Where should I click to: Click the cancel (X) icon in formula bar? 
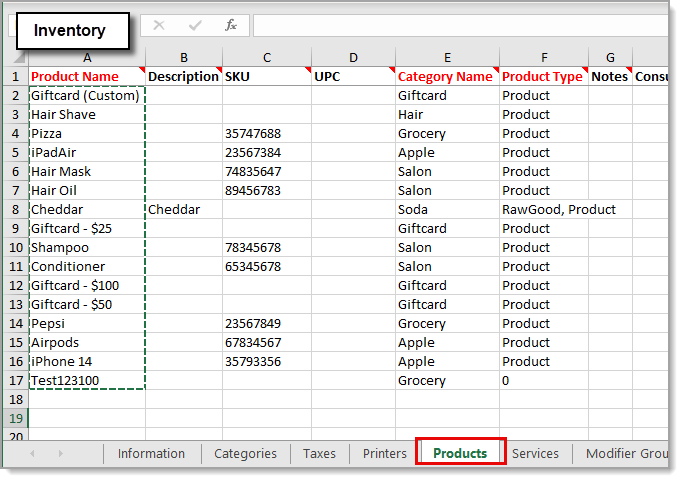(159, 25)
